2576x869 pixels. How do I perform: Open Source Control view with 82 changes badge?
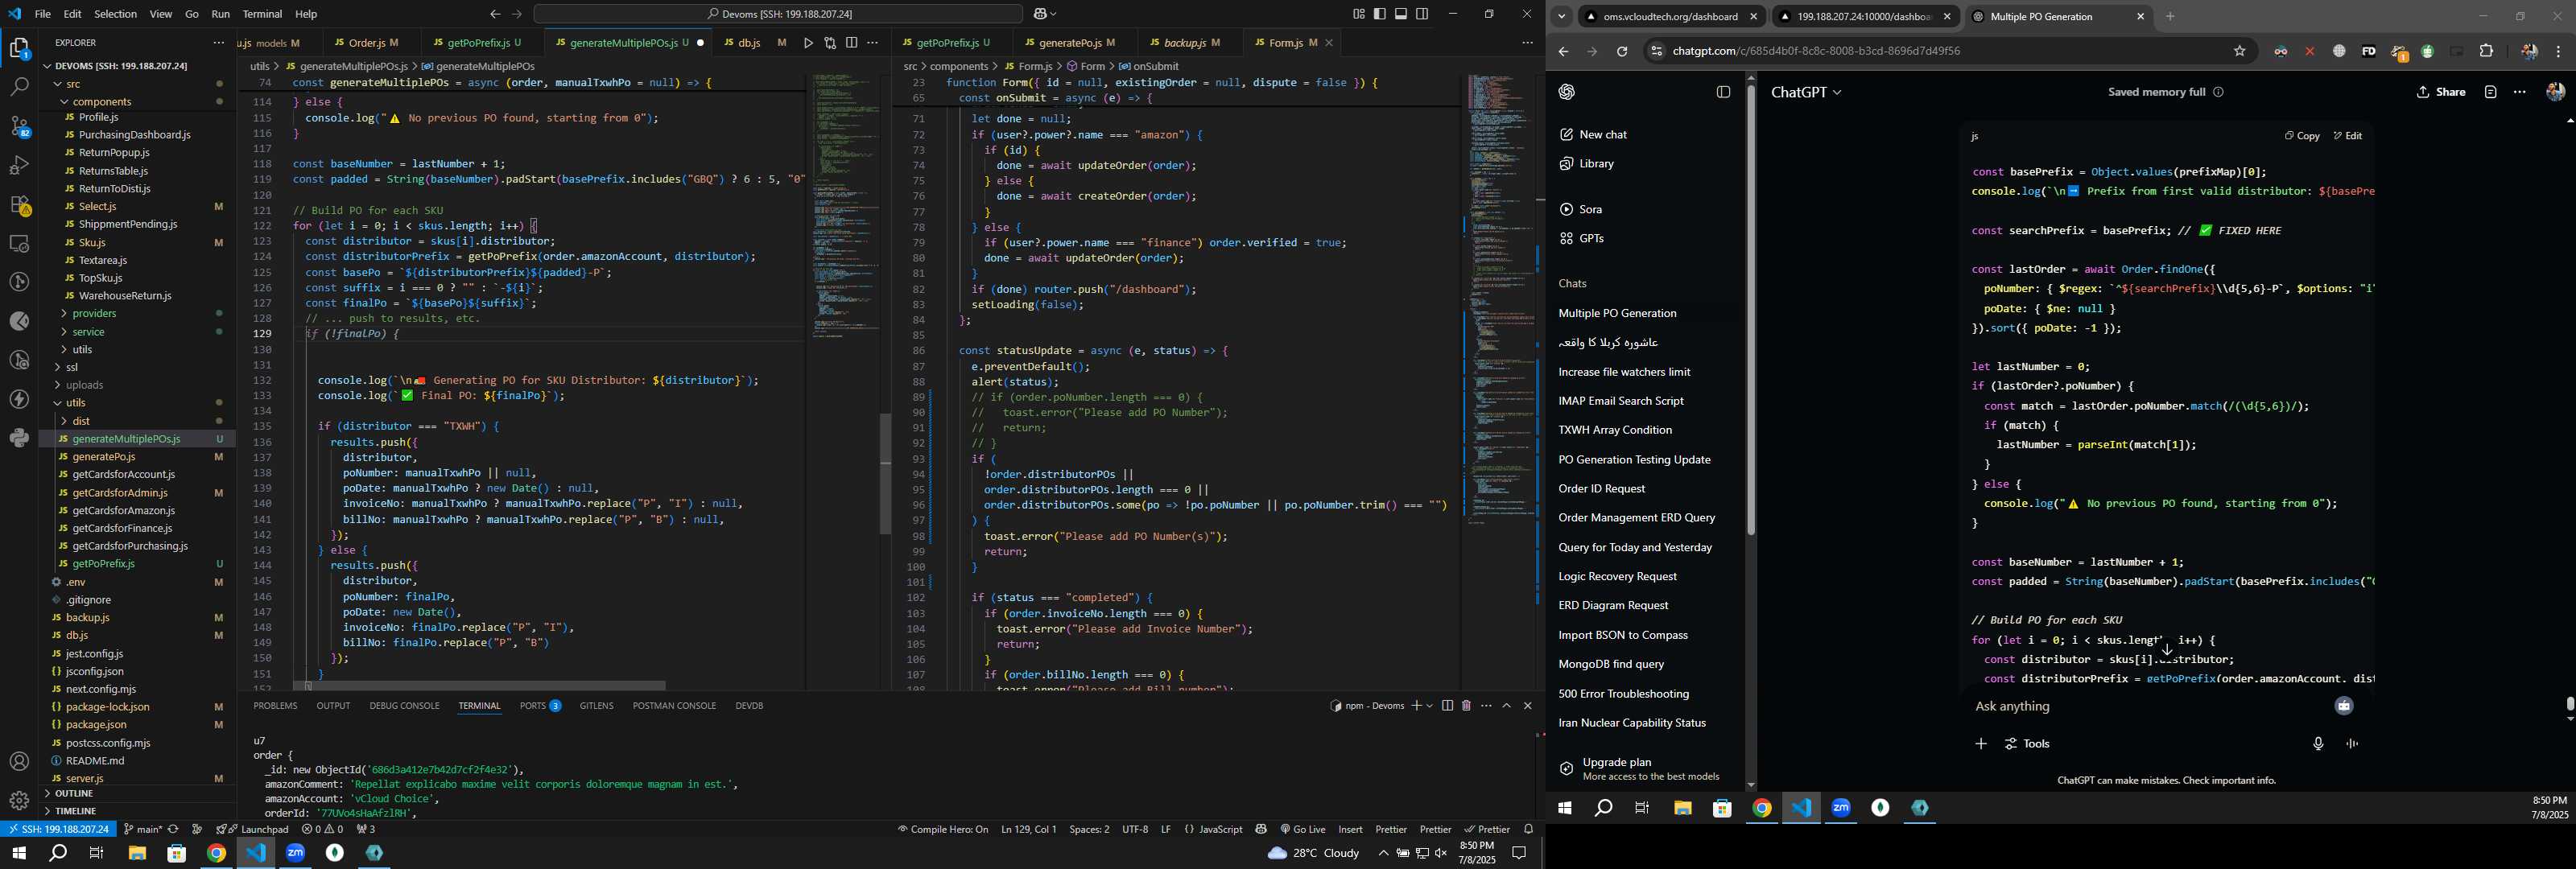19,126
